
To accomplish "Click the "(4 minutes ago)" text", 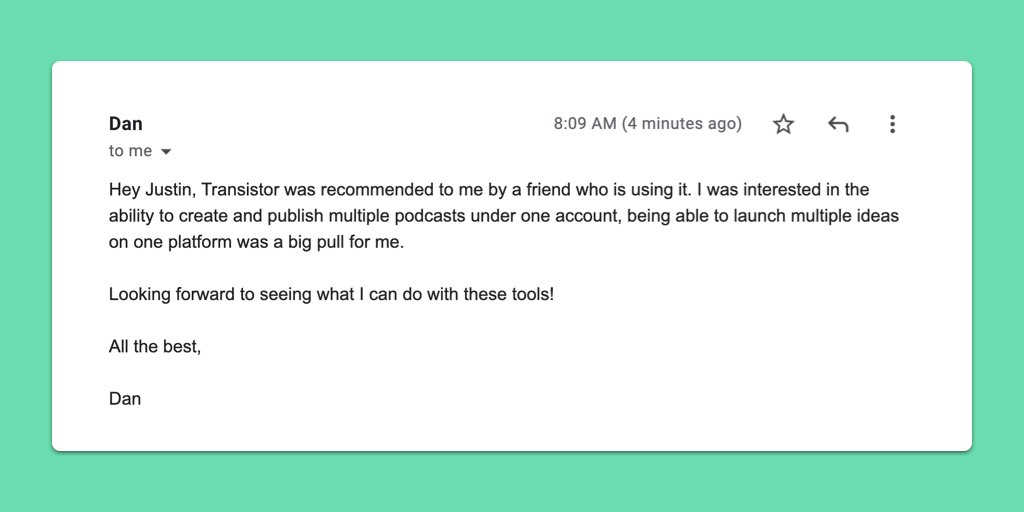I will point(682,124).
